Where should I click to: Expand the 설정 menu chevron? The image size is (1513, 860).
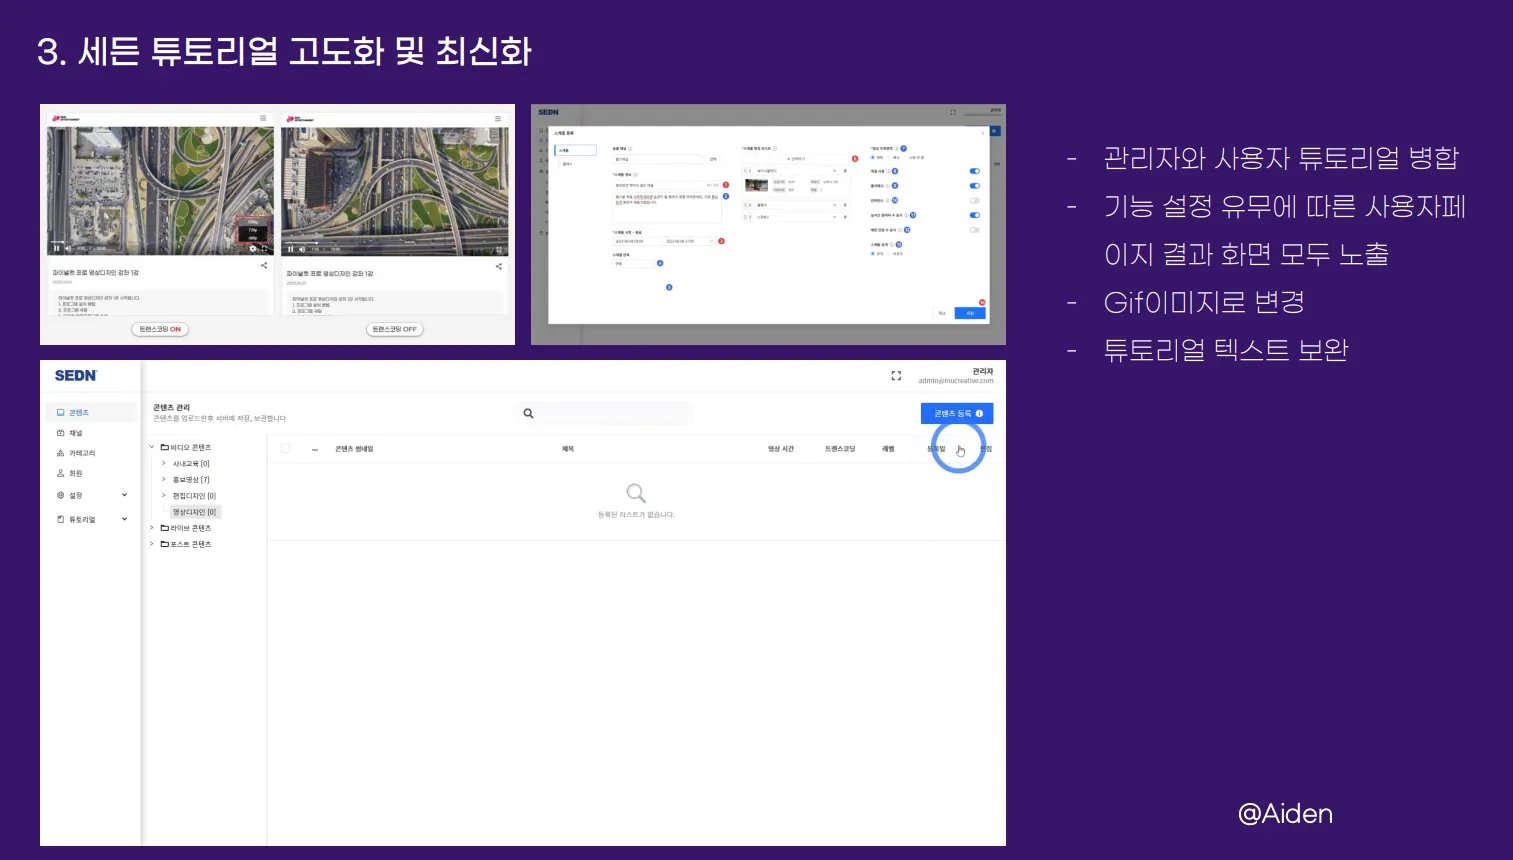(124, 495)
